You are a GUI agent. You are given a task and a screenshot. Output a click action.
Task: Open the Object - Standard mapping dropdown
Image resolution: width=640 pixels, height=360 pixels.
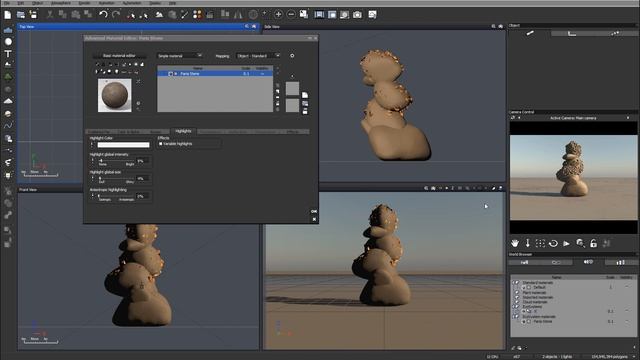point(258,56)
